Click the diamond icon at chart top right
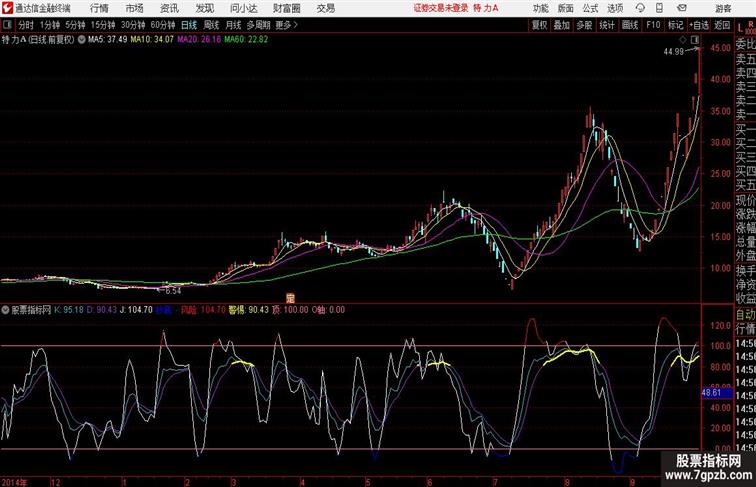This screenshot has width=756, height=487. pos(683,40)
